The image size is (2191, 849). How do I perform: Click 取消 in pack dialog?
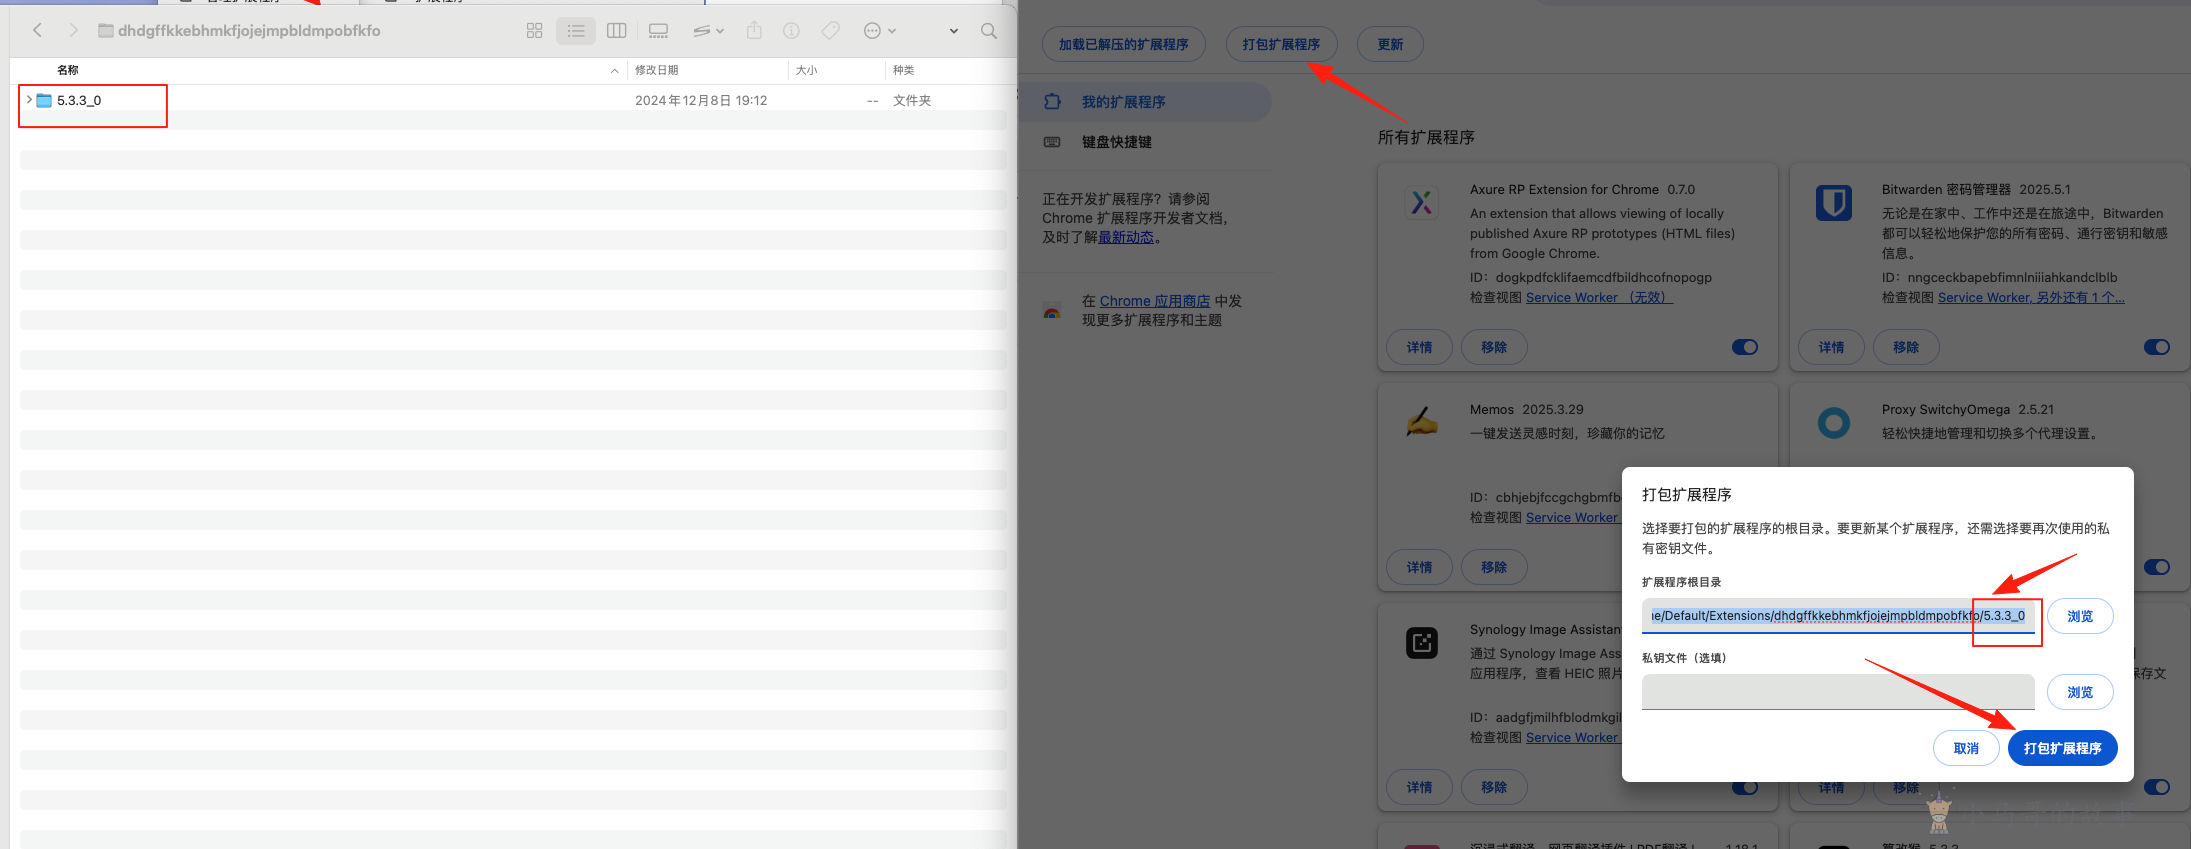(x=1966, y=748)
